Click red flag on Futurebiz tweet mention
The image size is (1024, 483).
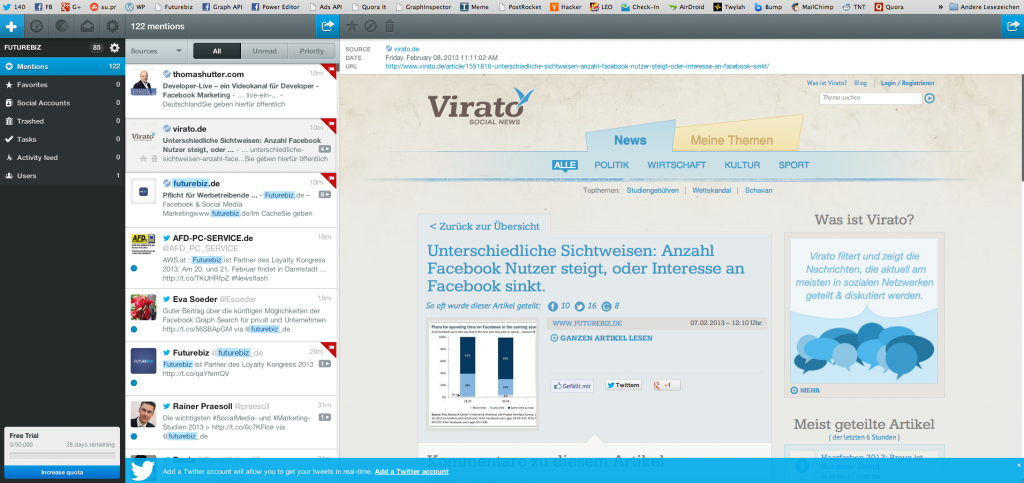coord(330,348)
